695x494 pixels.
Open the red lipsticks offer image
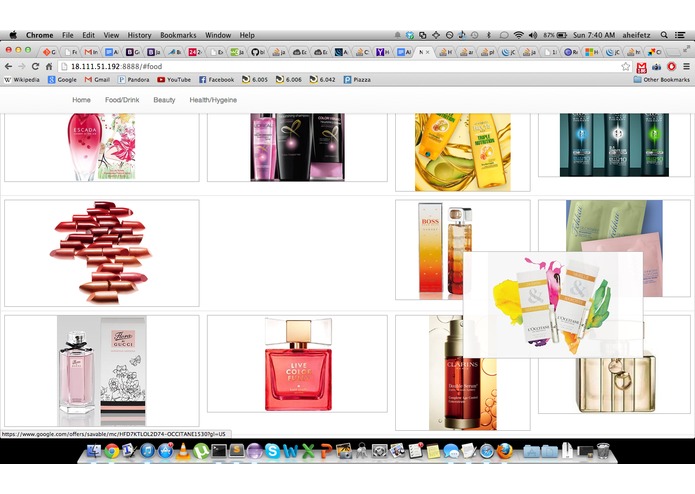(102, 253)
